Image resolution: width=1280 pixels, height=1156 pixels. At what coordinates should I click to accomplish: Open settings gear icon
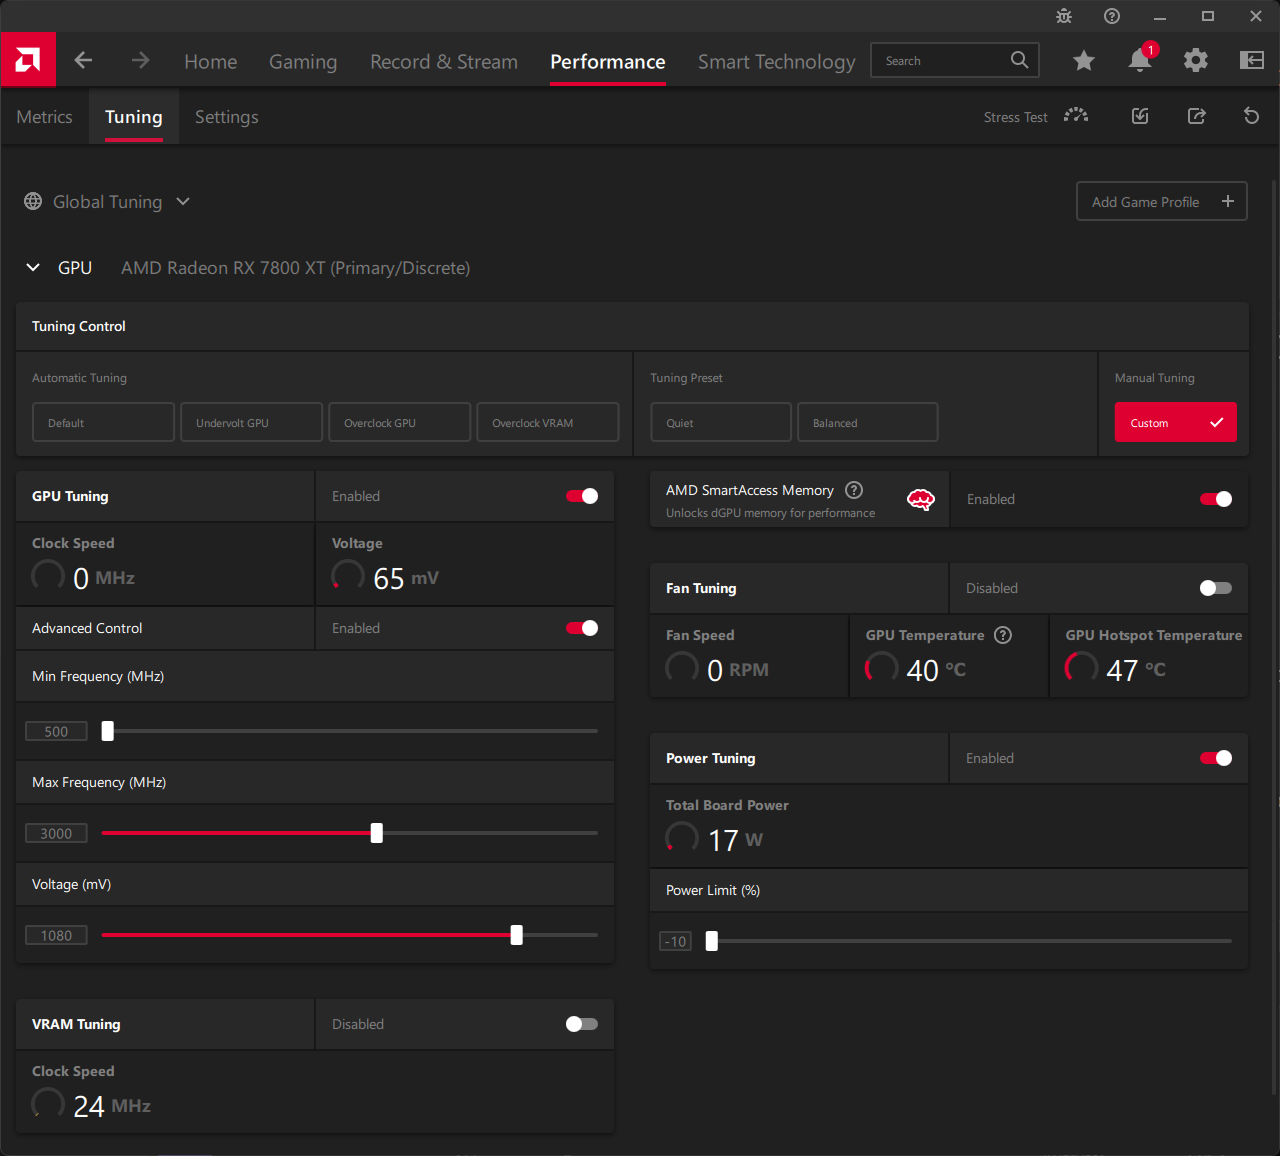(1196, 61)
